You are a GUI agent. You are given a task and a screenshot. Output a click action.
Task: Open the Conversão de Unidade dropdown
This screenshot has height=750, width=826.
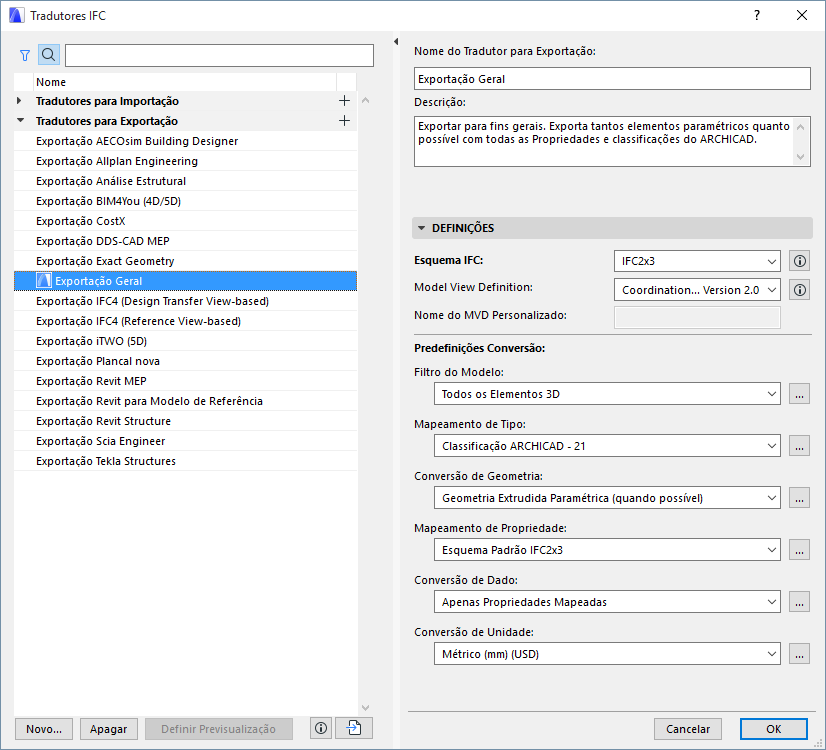coord(606,653)
